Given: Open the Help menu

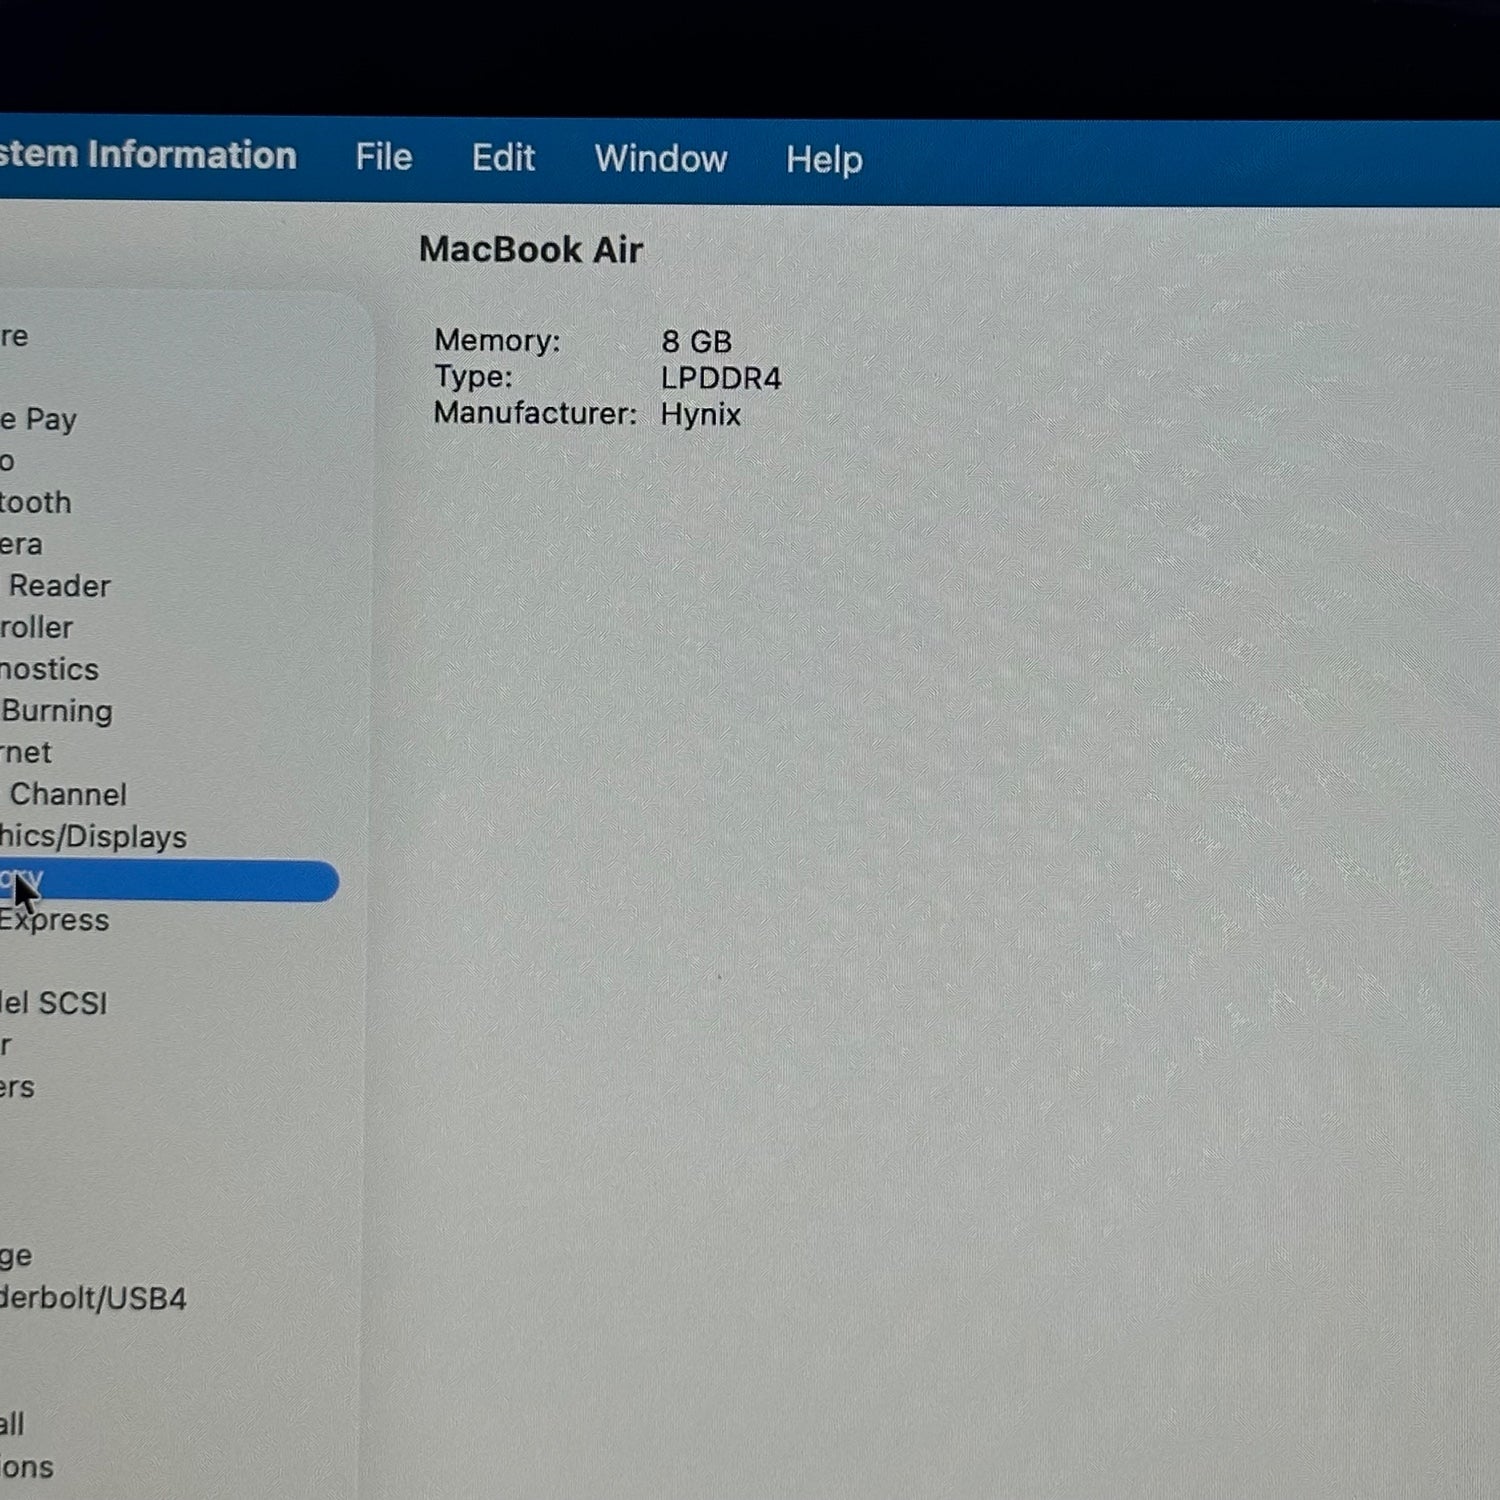Looking at the screenshot, I should [823, 160].
